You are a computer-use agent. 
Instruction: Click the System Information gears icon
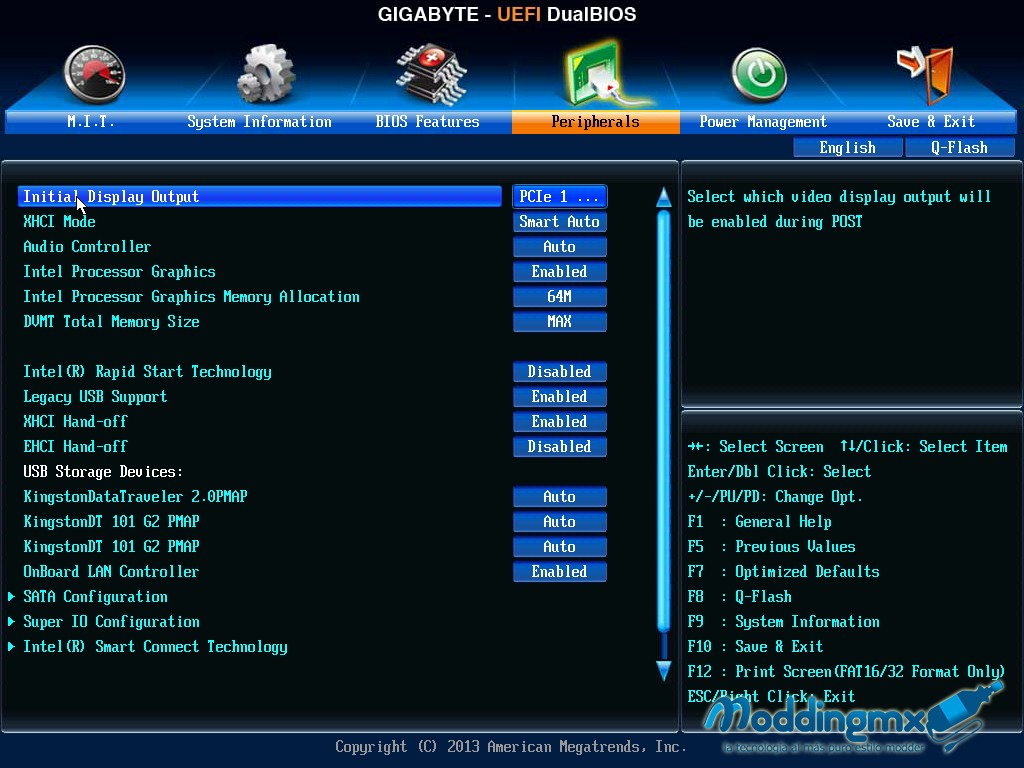pos(266,74)
